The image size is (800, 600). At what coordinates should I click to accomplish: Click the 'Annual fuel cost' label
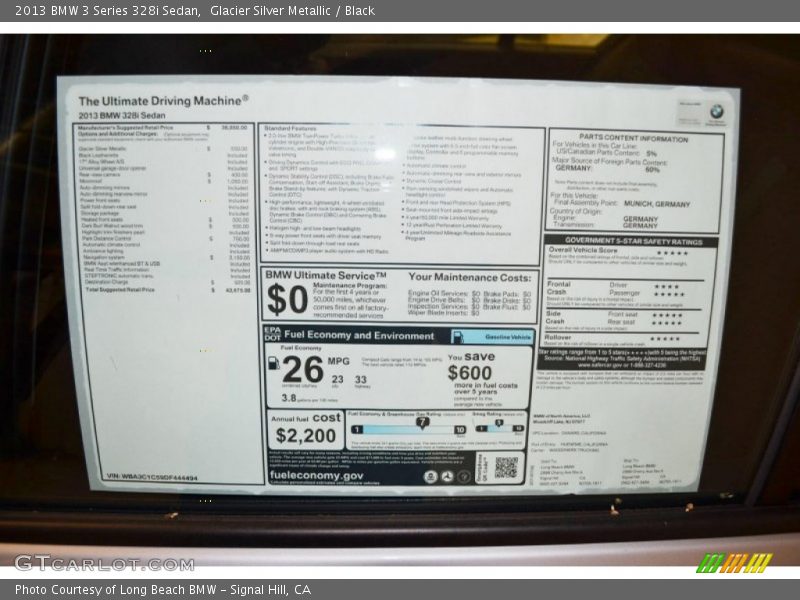(x=306, y=418)
